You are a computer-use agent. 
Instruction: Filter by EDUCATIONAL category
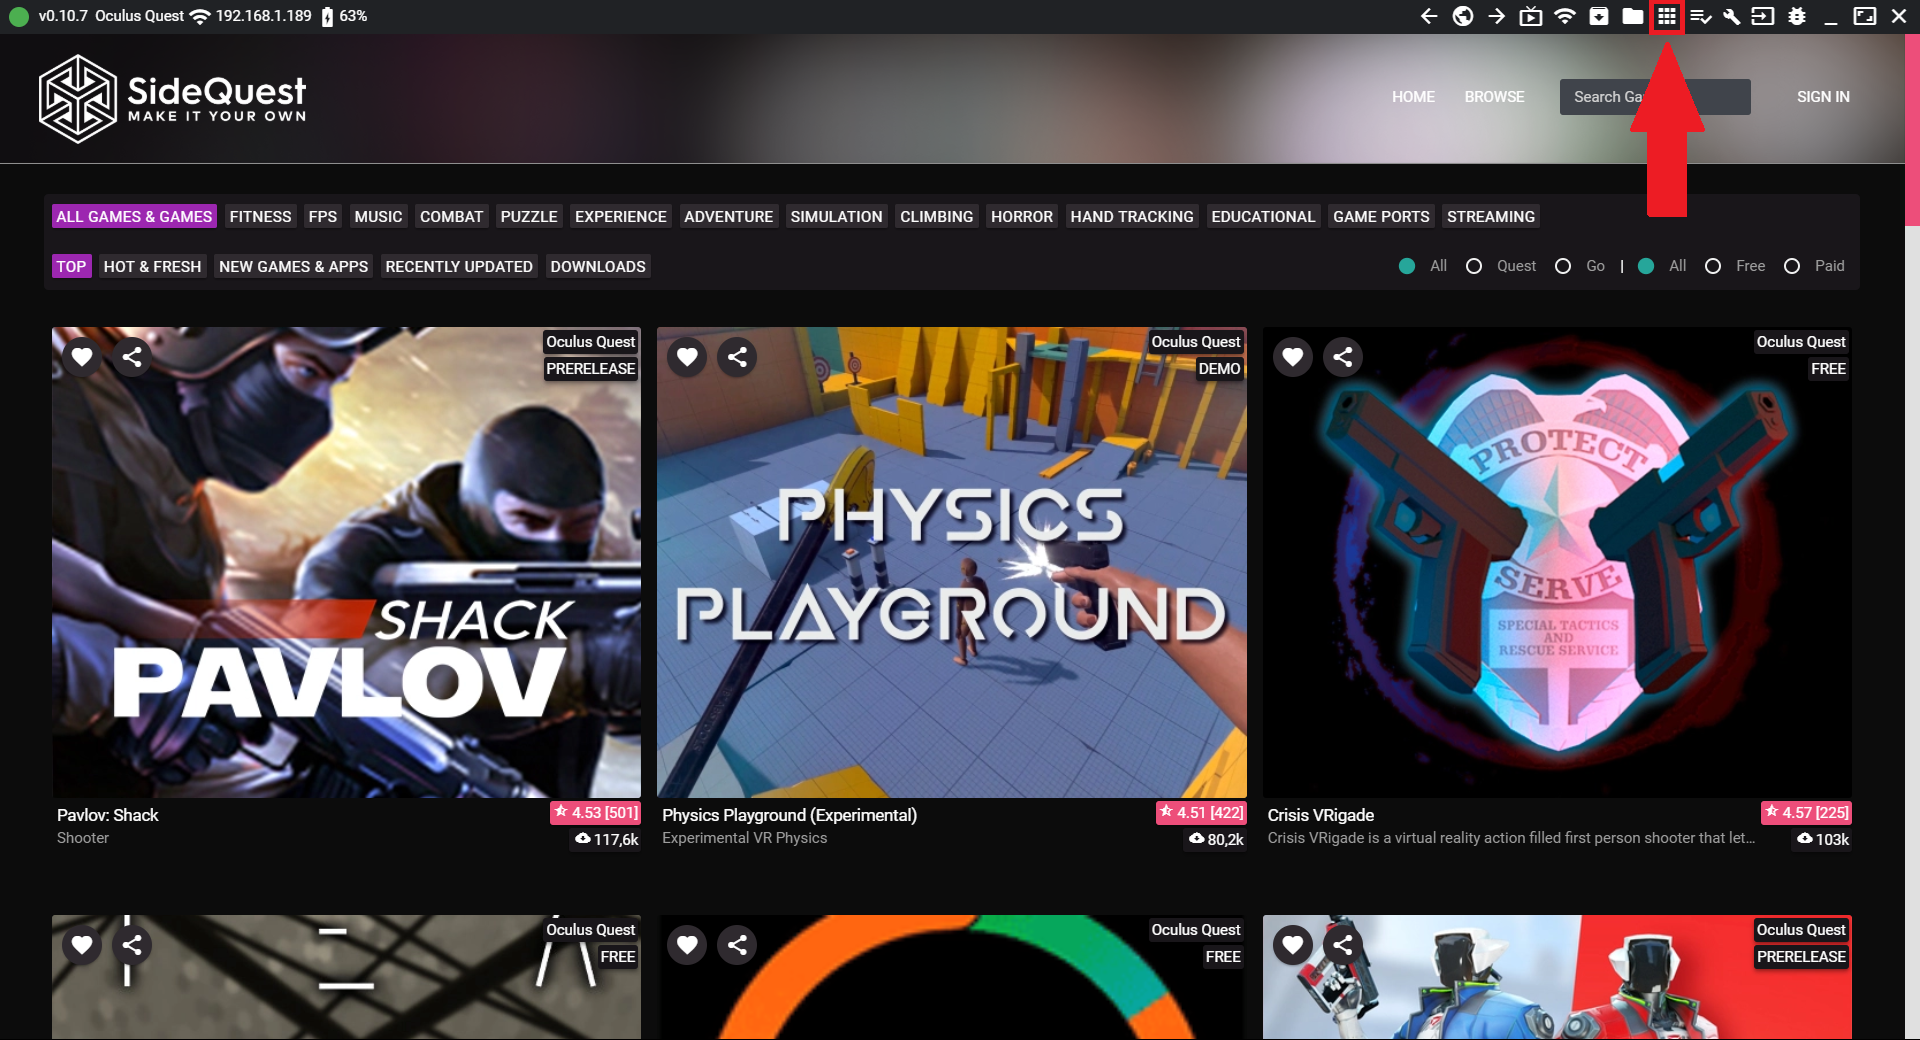click(1263, 216)
